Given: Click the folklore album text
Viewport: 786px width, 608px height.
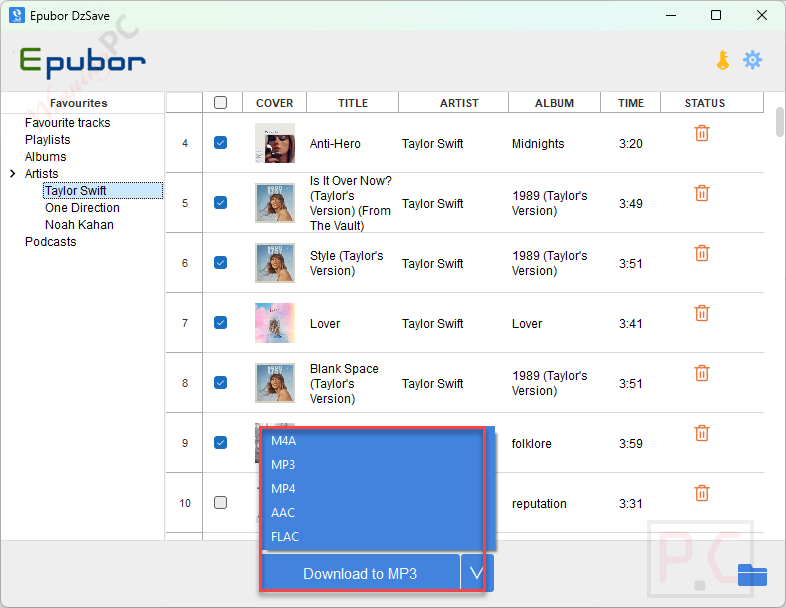Looking at the screenshot, I should pos(531,444).
